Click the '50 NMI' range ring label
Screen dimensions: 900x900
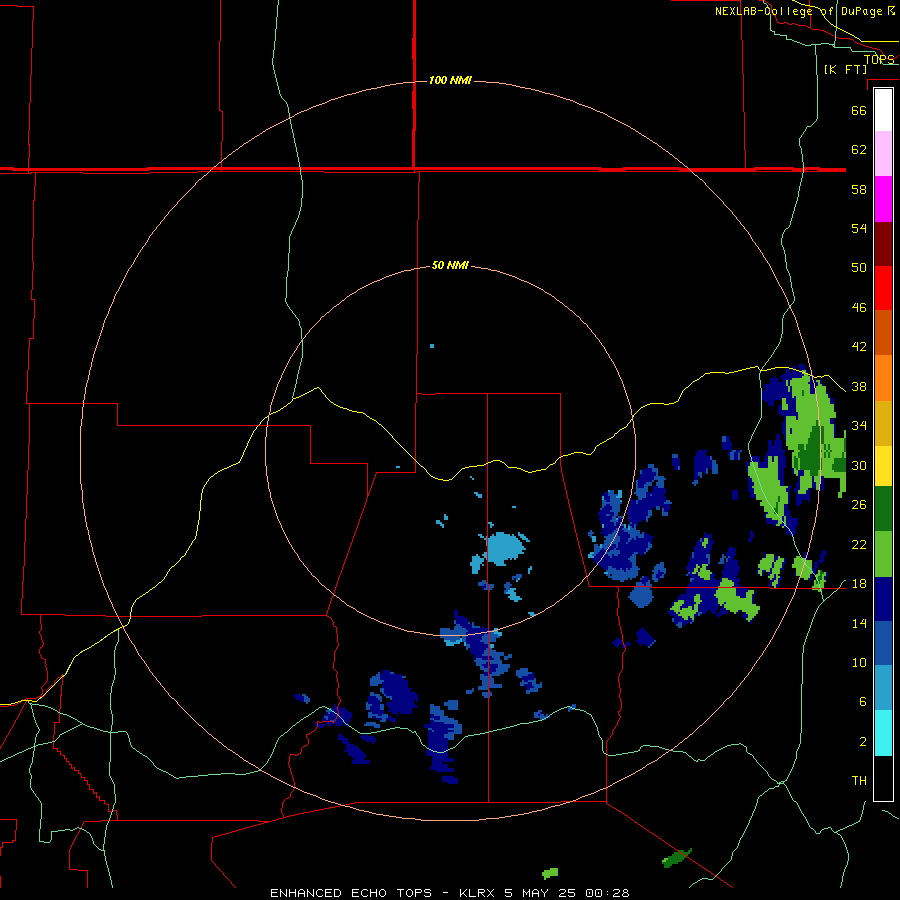(x=450, y=265)
